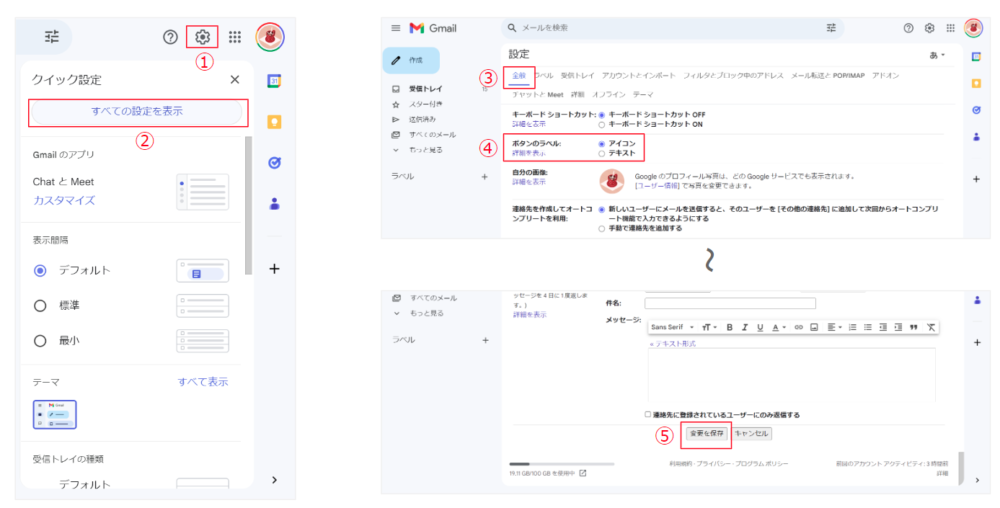Open the align dropdown in message toolbar
The image size is (1000, 508).
(834, 327)
